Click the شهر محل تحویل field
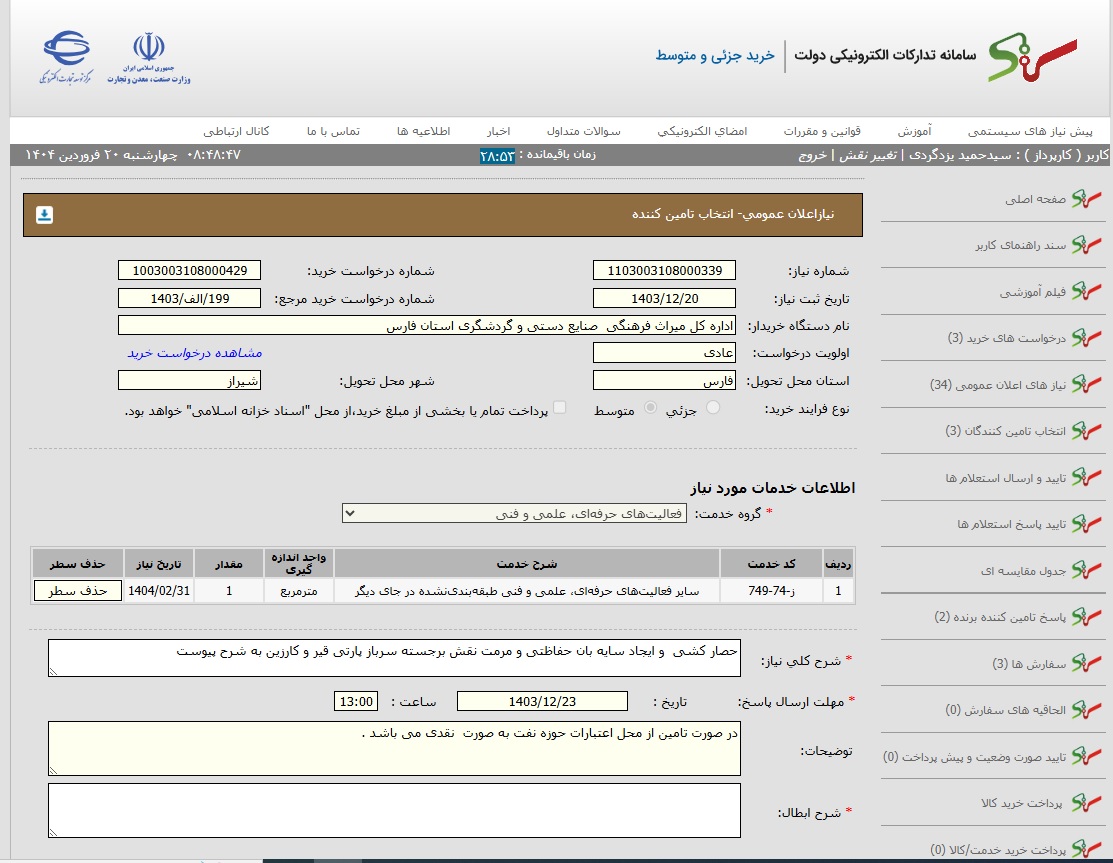The width and height of the screenshot is (1113, 863). (x=190, y=380)
